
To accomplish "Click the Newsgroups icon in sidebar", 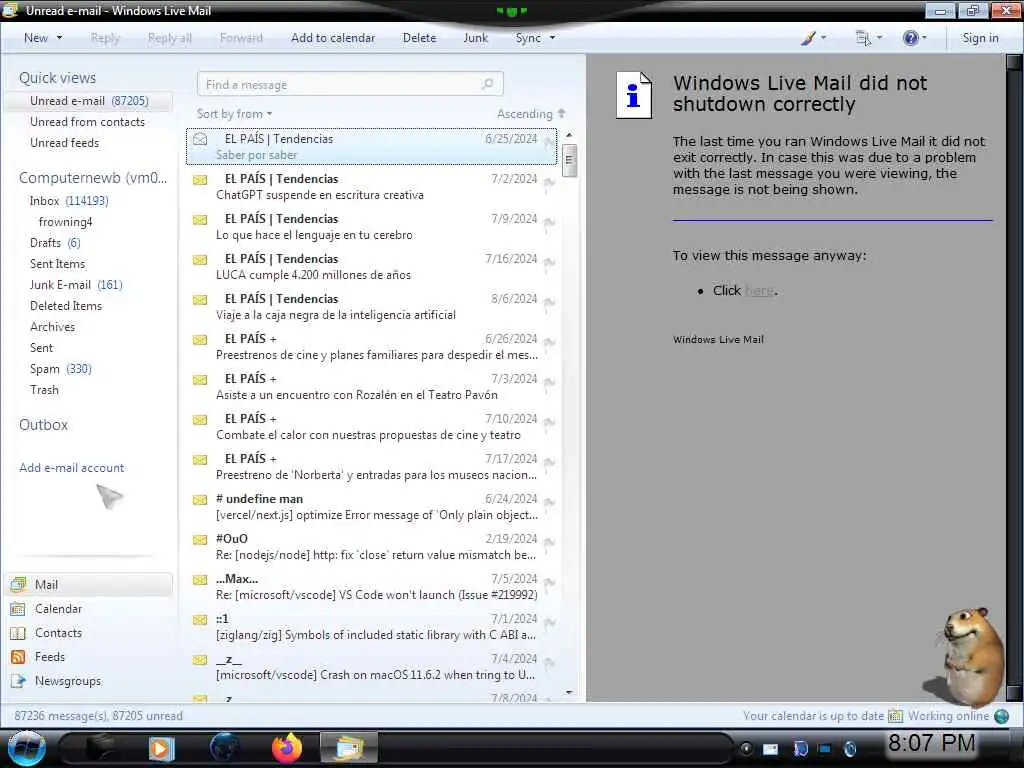I will [18, 681].
